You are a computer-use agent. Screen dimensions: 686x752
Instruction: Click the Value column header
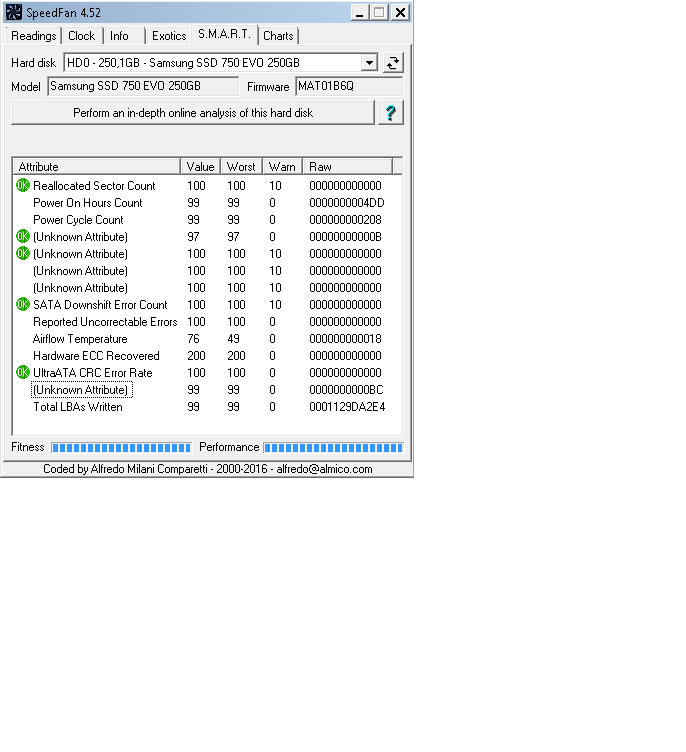click(201, 166)
